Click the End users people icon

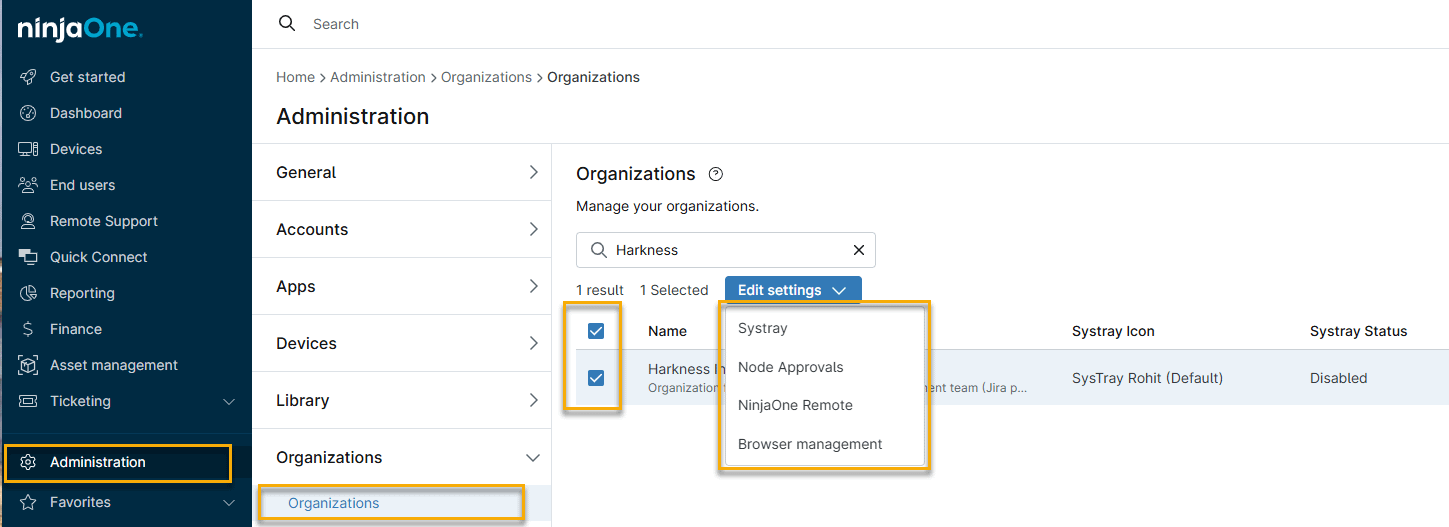[28, 185]
